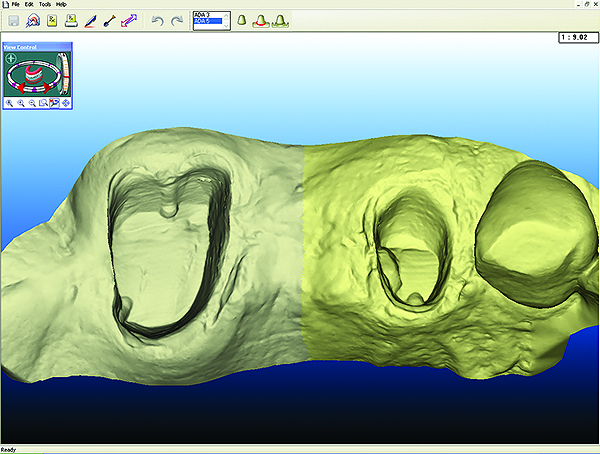Toggle the highlighted view mode button in View Control
Screen dimensions: 600x454
(55, 103)
